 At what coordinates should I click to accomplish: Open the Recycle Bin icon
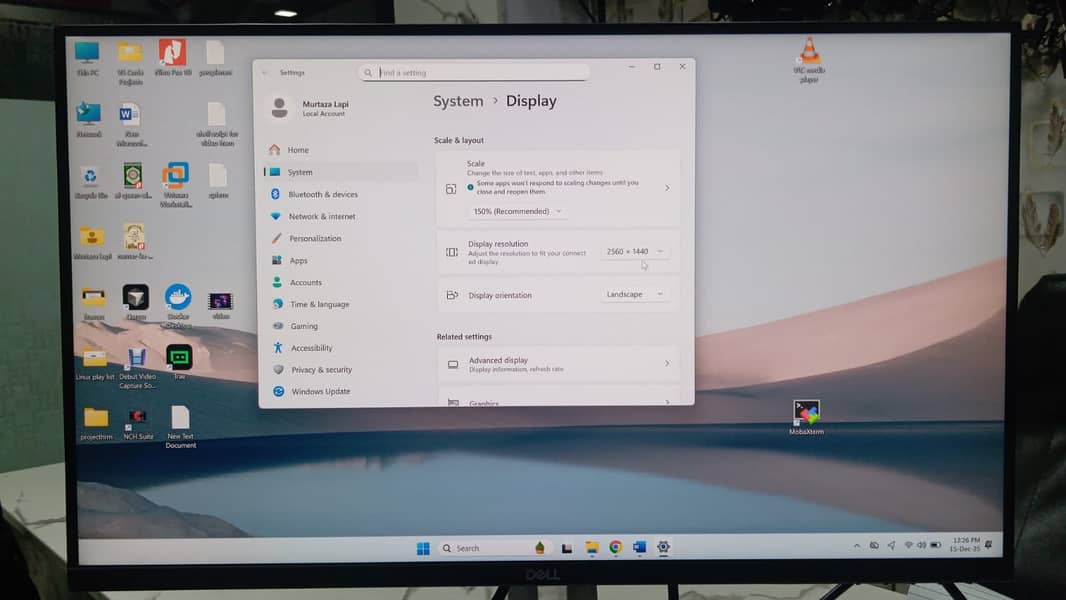(90, 177)
